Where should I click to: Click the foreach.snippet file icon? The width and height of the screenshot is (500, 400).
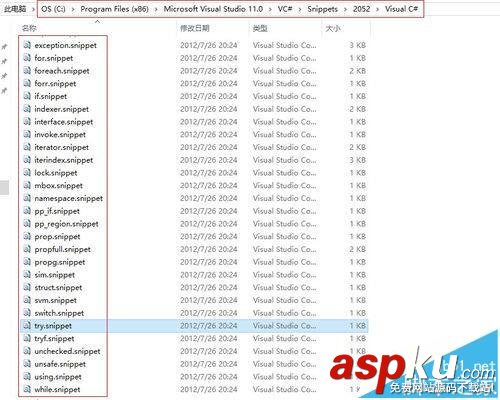pyautogui.click(x=27, y=71)
